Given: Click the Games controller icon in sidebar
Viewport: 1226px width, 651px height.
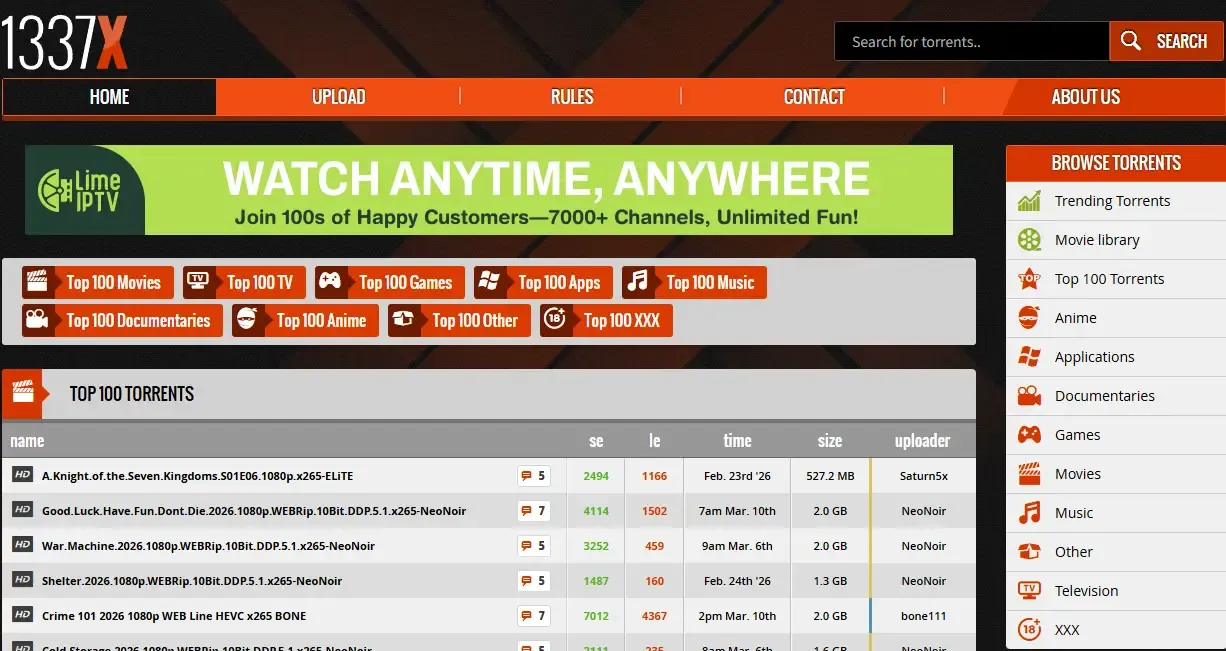Looking at the screenshot, I should (x=1029, y=435).
